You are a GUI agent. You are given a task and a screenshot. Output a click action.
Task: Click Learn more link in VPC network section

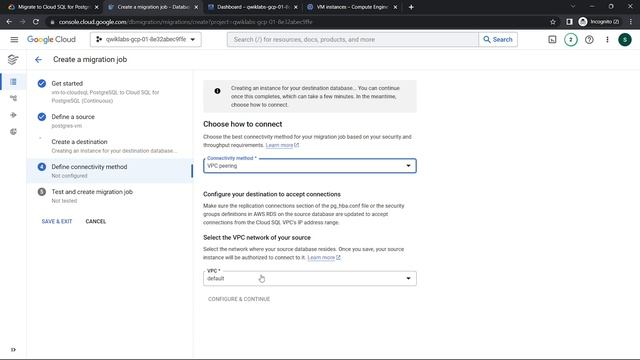point(324,258)
